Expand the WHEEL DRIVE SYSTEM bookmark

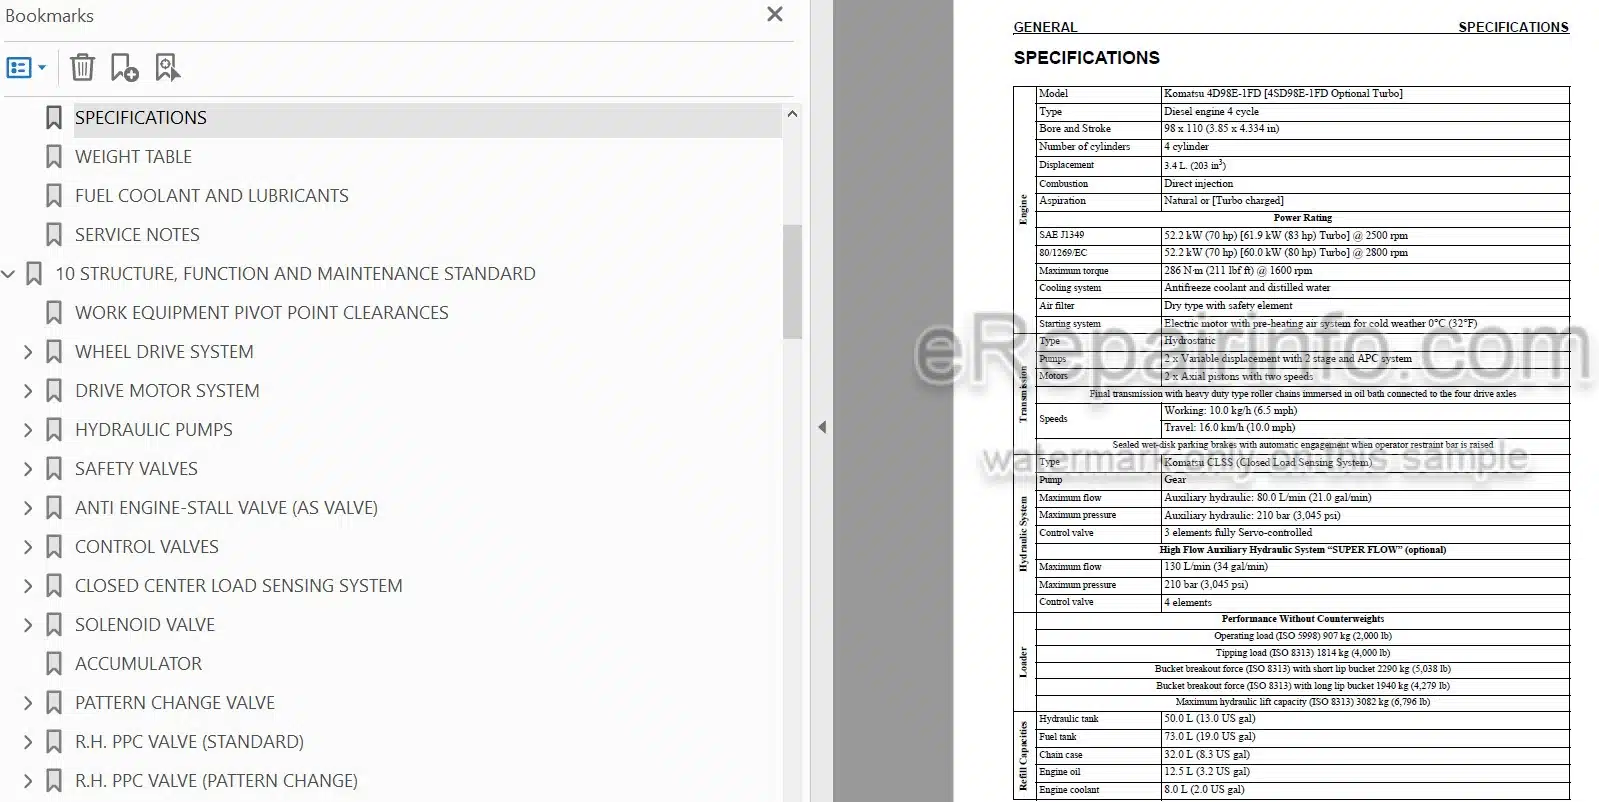pos(28,352)
